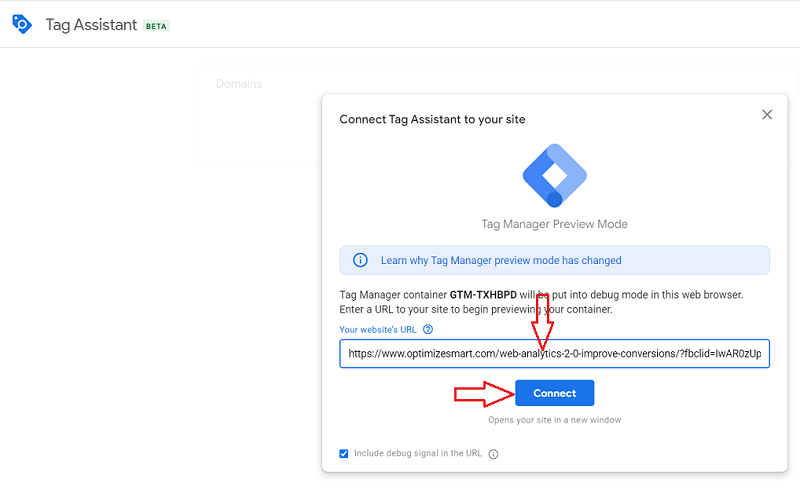Click the Connect button
The height and width of the screenshot is (491, 800).
(555, 393)
